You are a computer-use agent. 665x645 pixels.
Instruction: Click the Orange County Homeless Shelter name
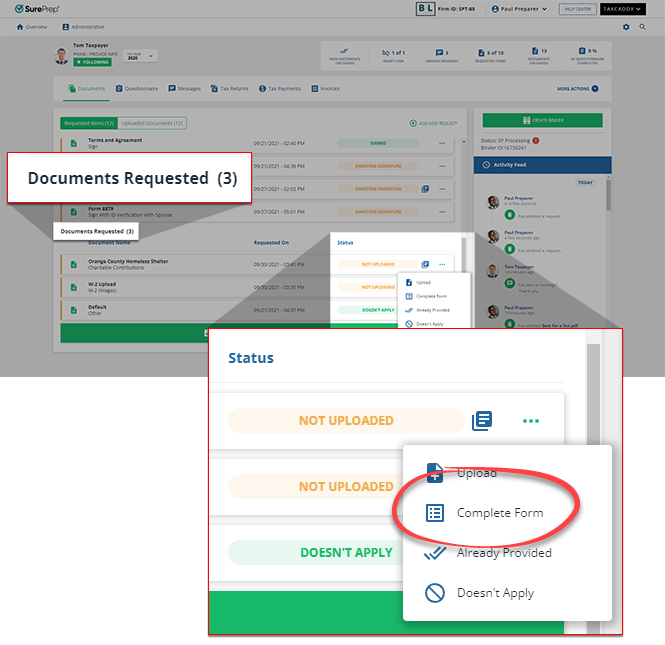pos(128,262)
